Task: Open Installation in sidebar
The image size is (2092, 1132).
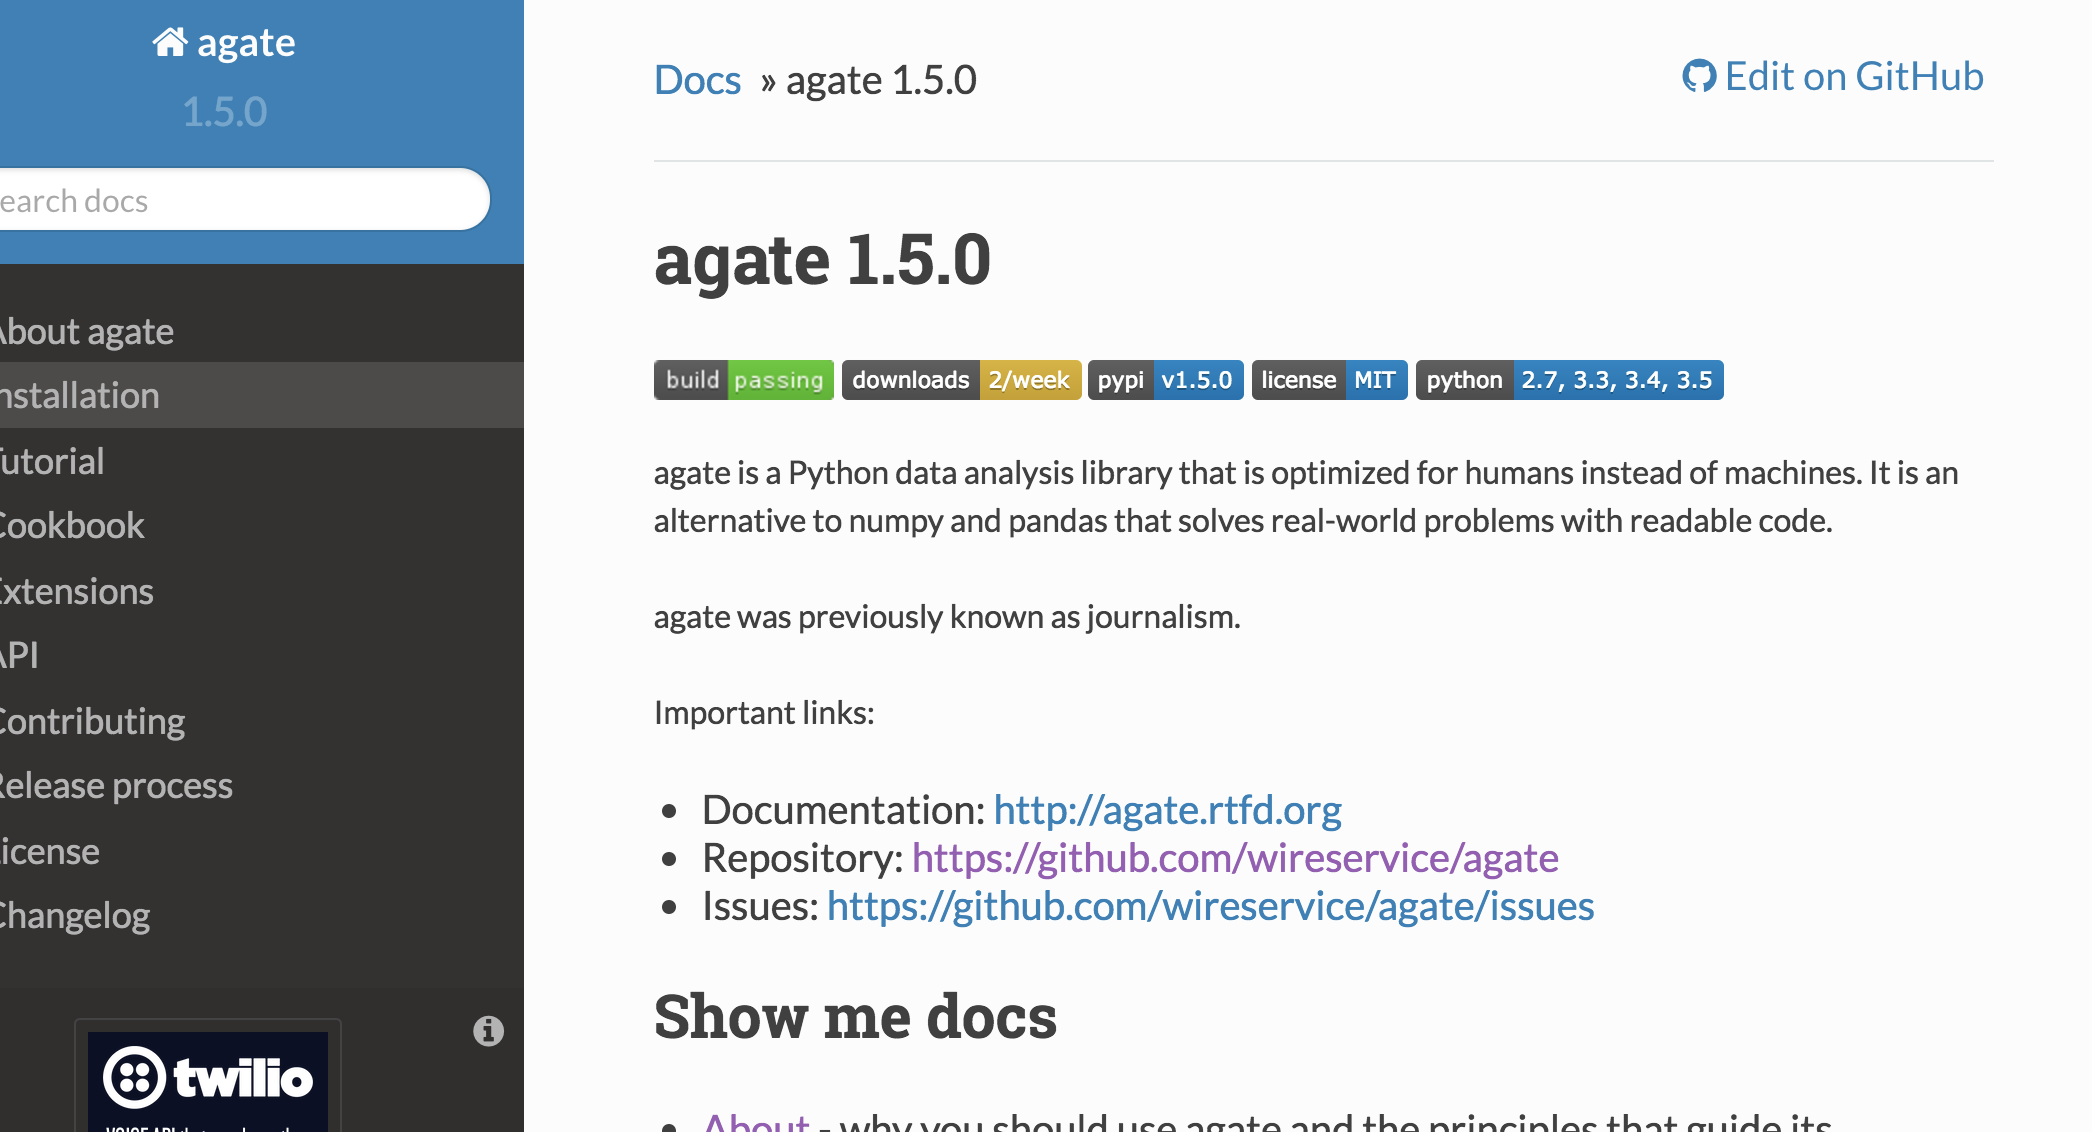Action: 262,395
